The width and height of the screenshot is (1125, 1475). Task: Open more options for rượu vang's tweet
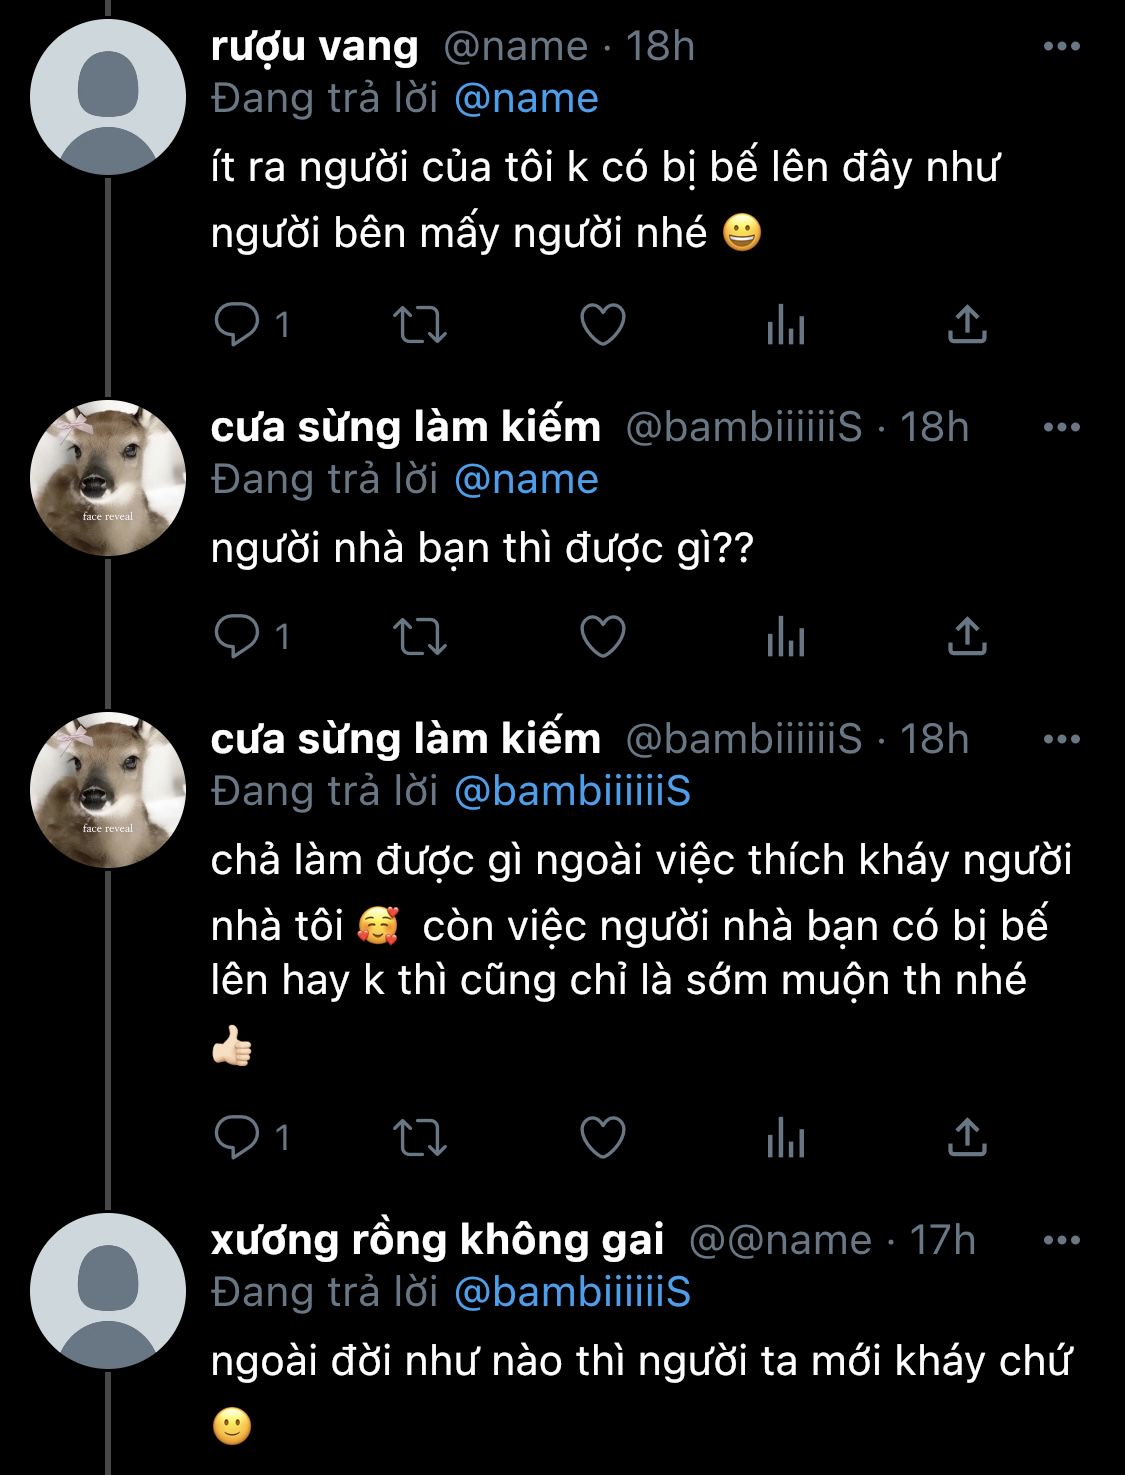point(1061,46)
